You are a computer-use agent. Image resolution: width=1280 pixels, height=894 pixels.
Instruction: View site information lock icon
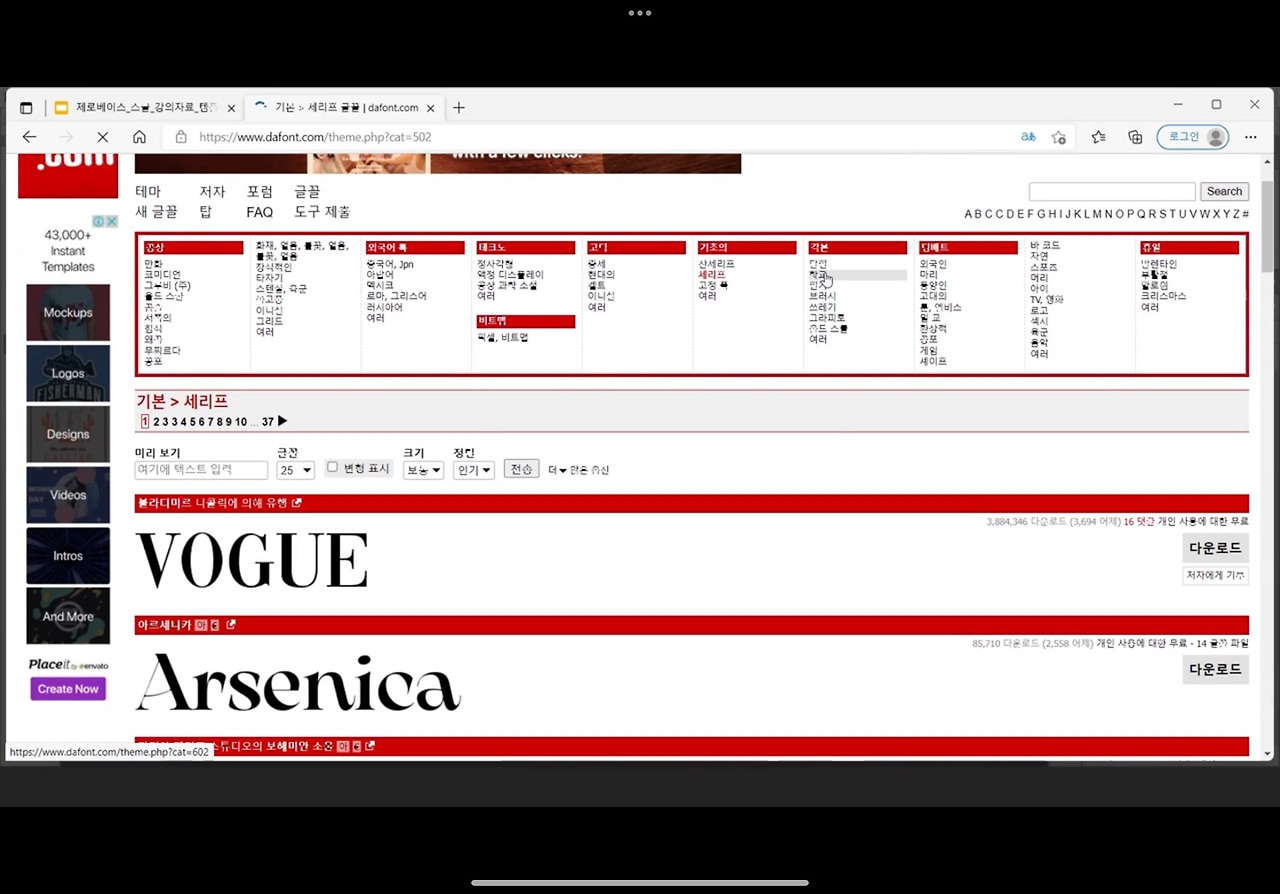coord(181,137)
